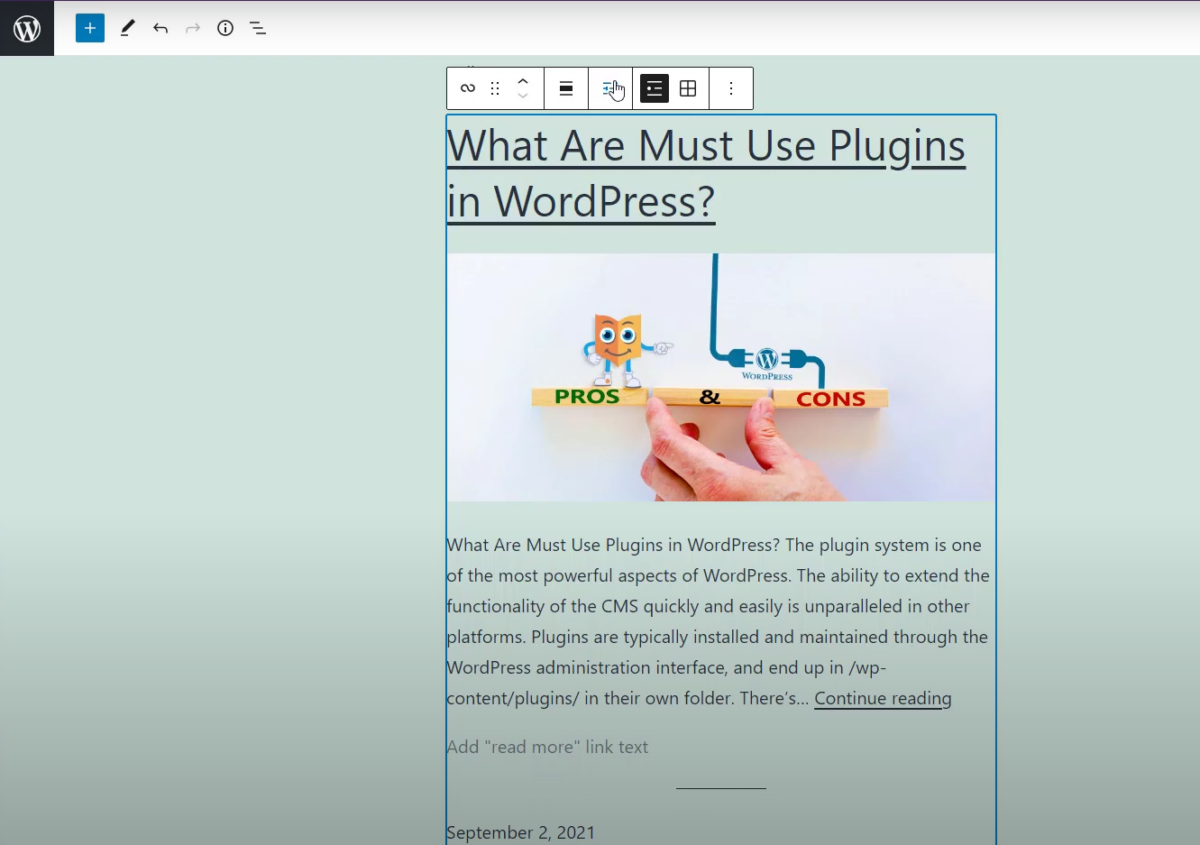Image resolution: width=1200 pixels, height=845 pixels.
Task: Move the block up
Action: pyautogui.click(x=522, y=80)
